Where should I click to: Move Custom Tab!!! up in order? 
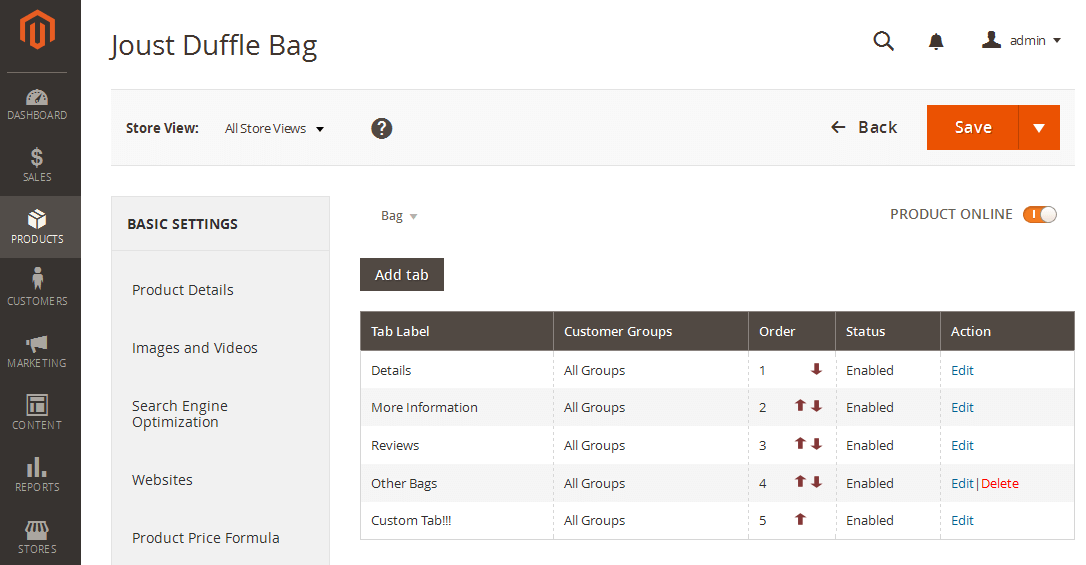tap(800, 519)
